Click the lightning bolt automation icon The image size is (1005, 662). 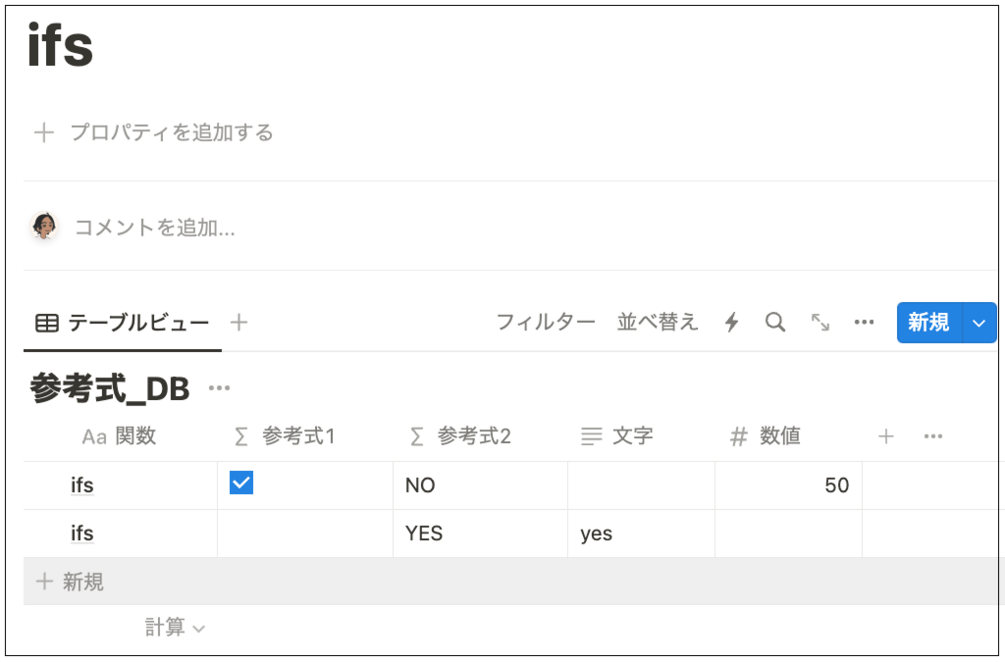click(x=732, y=322)
